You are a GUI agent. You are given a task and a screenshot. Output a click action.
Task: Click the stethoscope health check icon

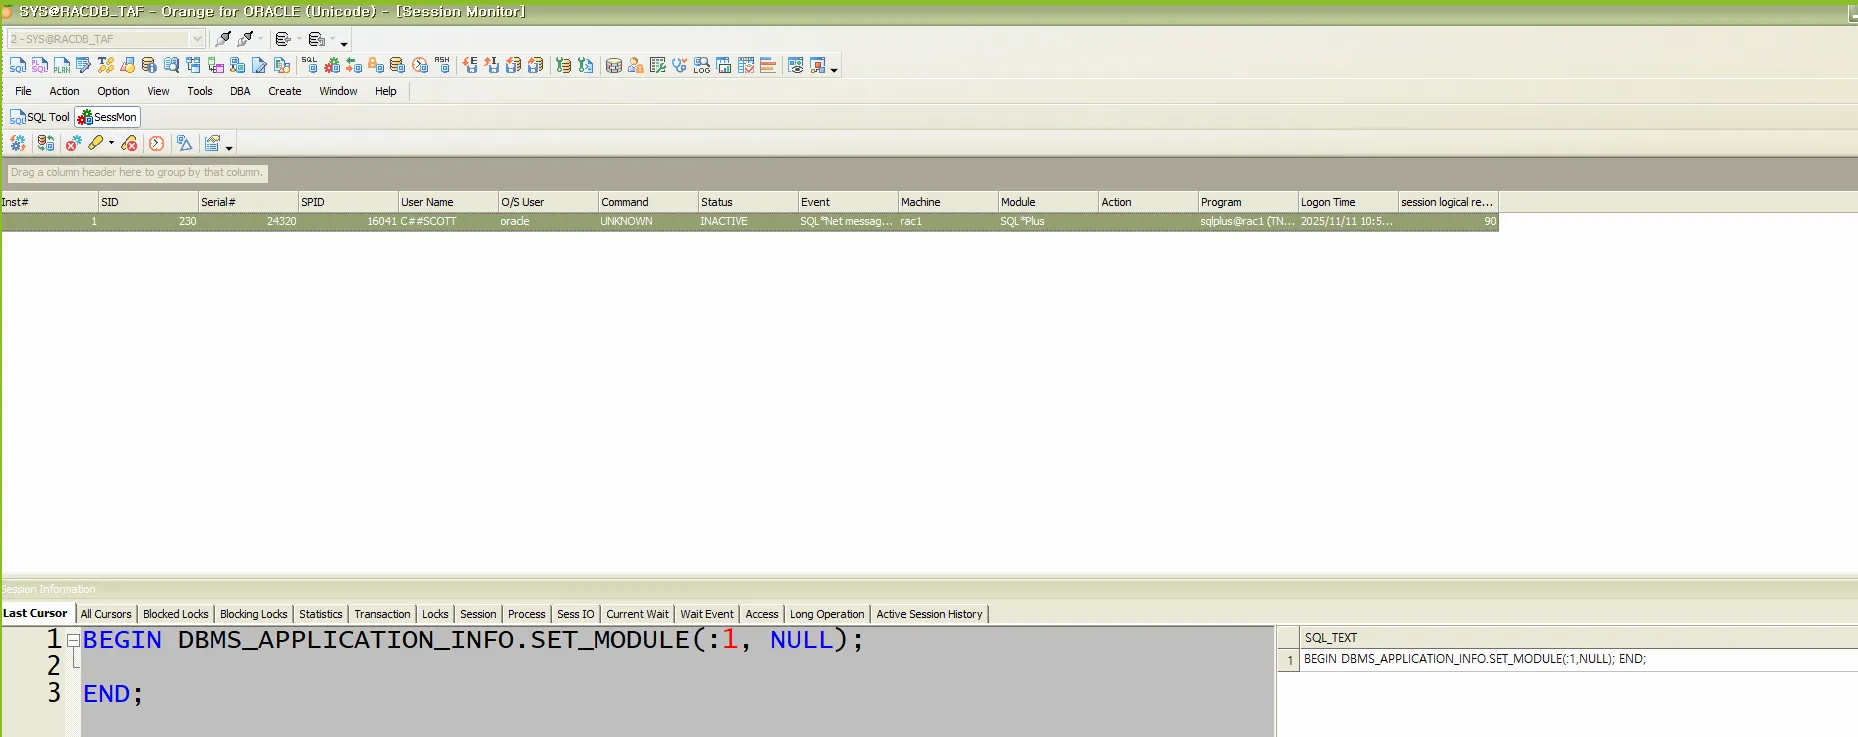(x=680, y=65)
